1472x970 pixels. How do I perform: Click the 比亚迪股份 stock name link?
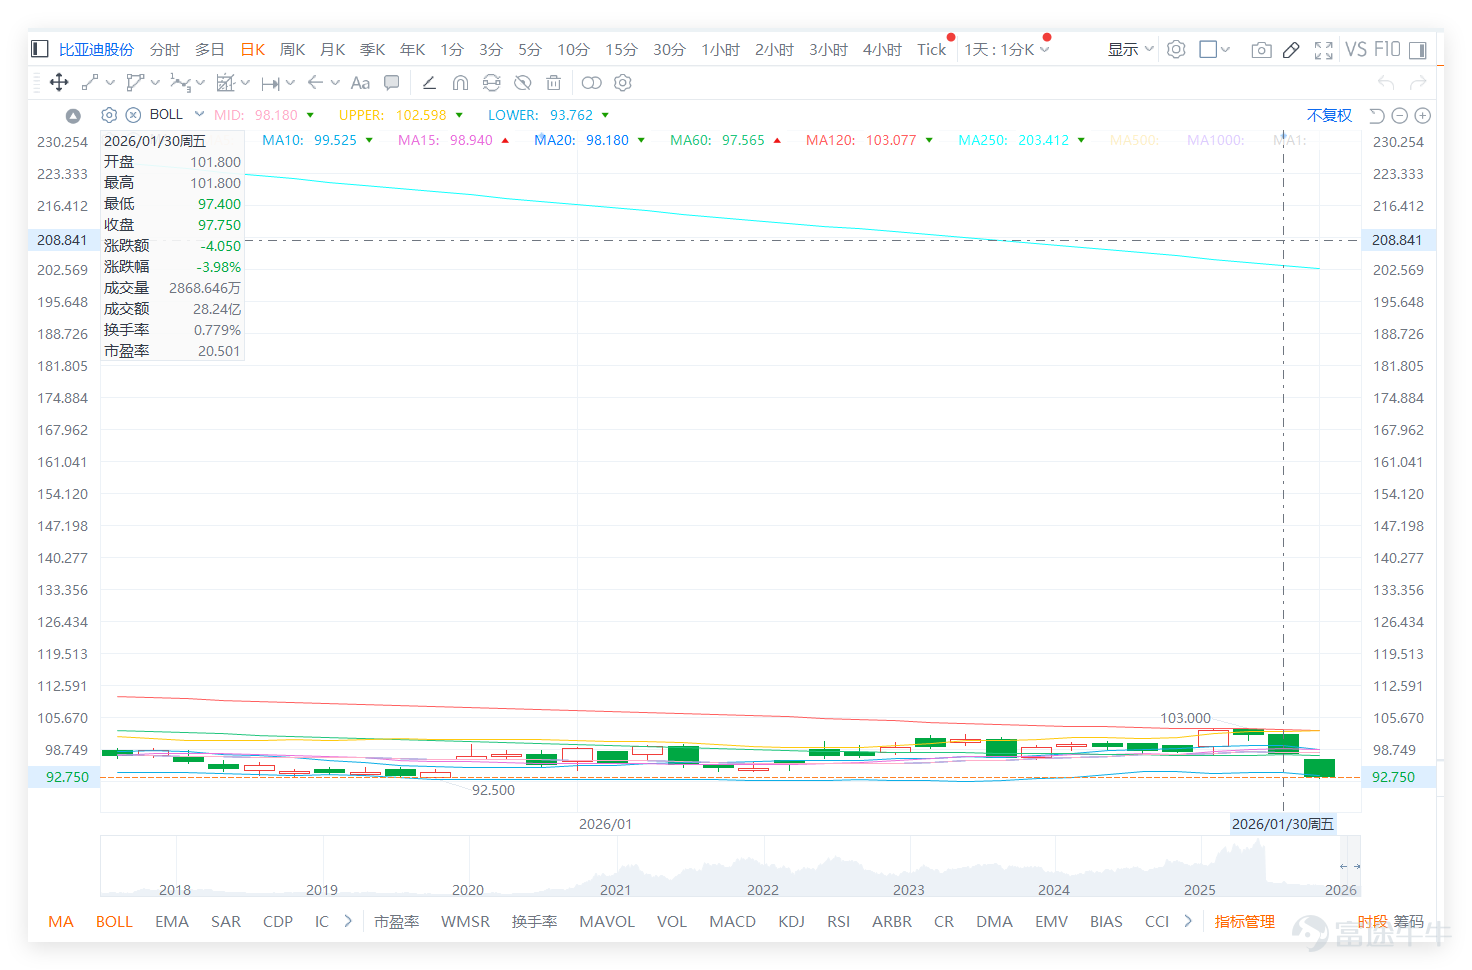click(96, 49)
